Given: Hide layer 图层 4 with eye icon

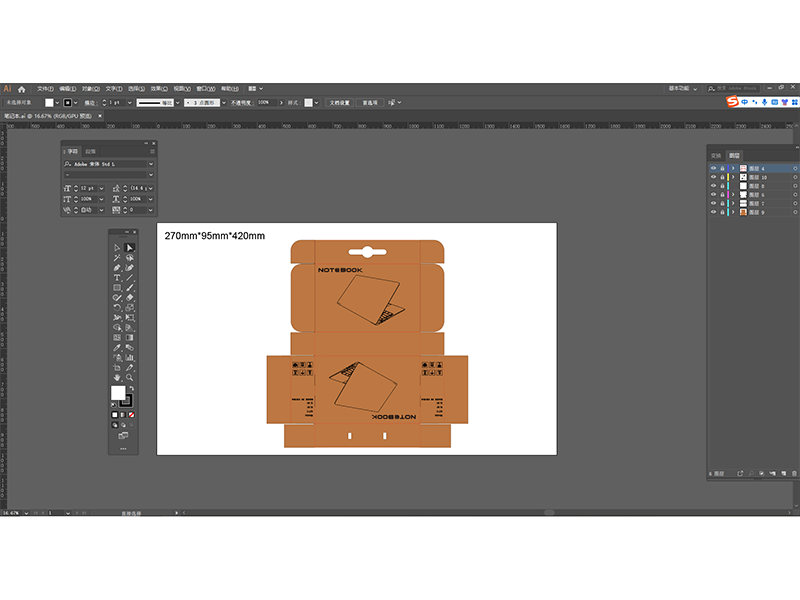Looking at the screenshot, I should [713, 168].
